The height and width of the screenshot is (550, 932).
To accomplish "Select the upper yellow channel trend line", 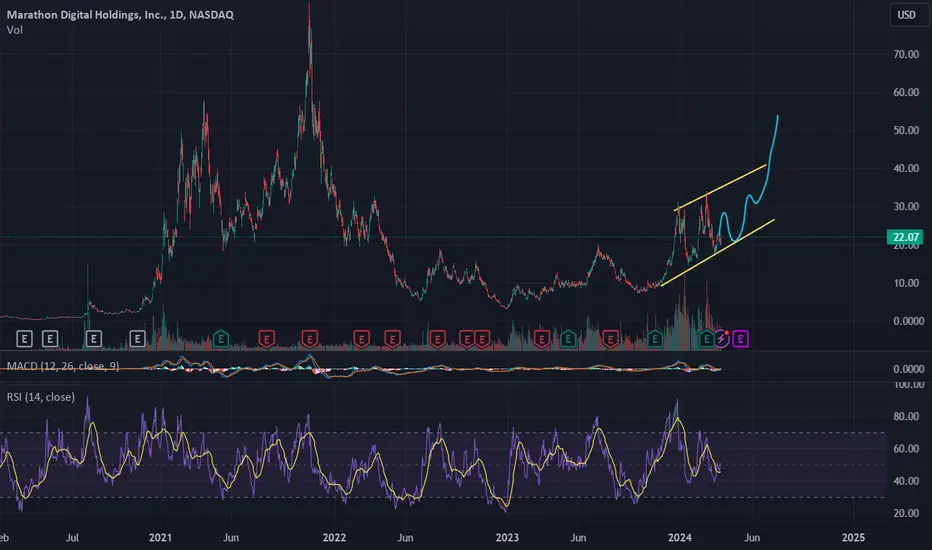I will click(x=720, y=187).
